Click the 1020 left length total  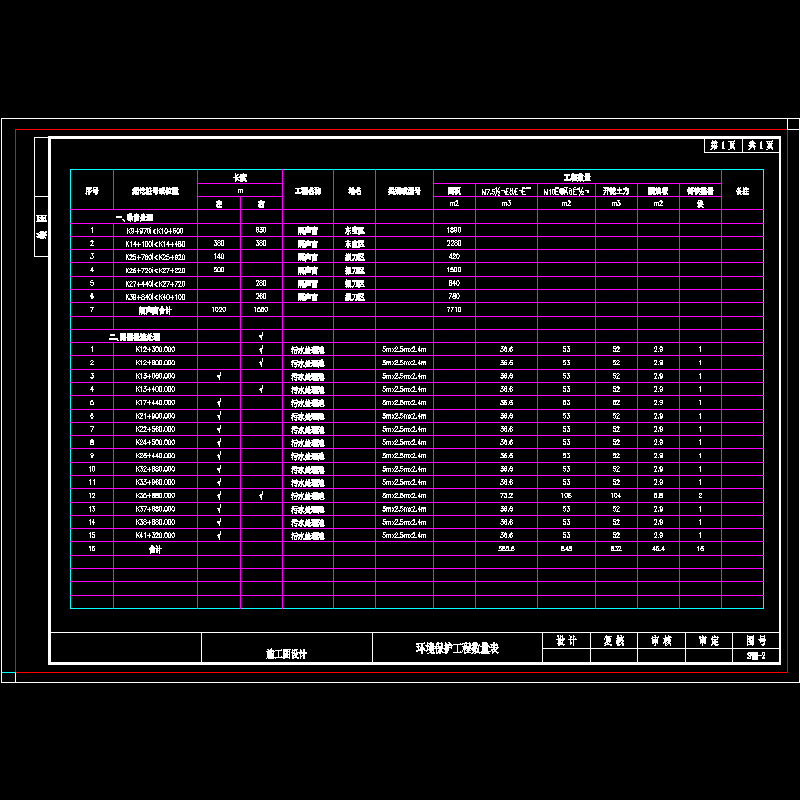219,310
